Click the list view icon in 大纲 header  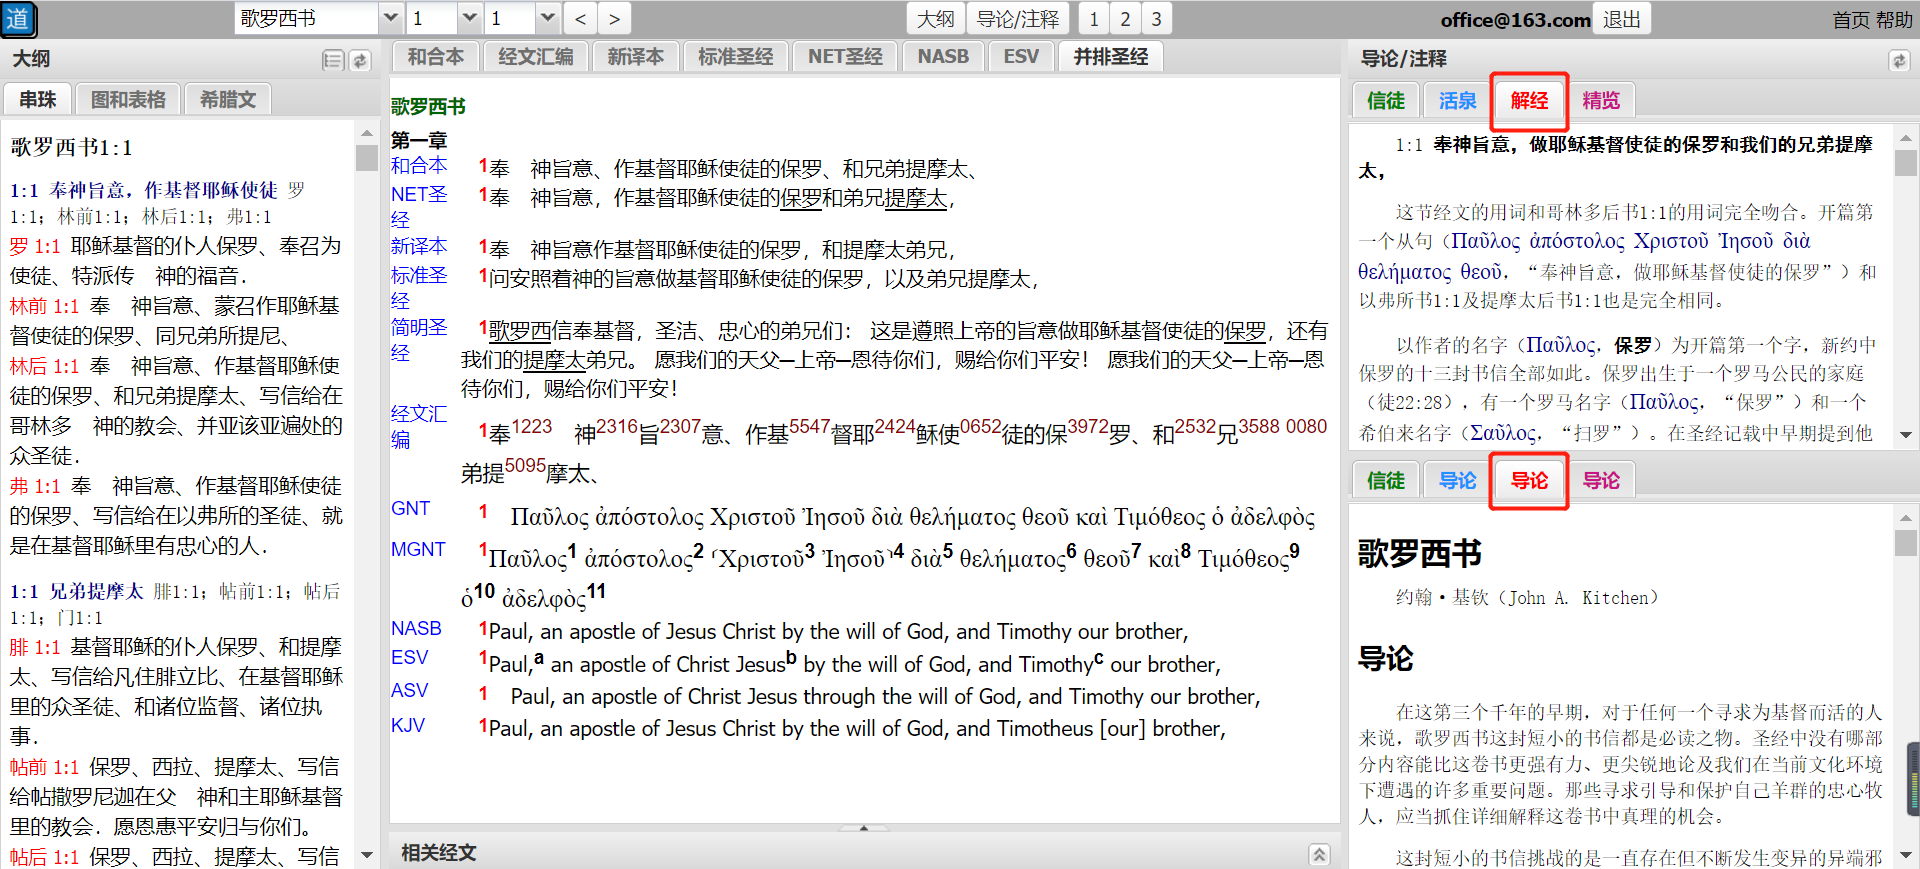[333, 60]
